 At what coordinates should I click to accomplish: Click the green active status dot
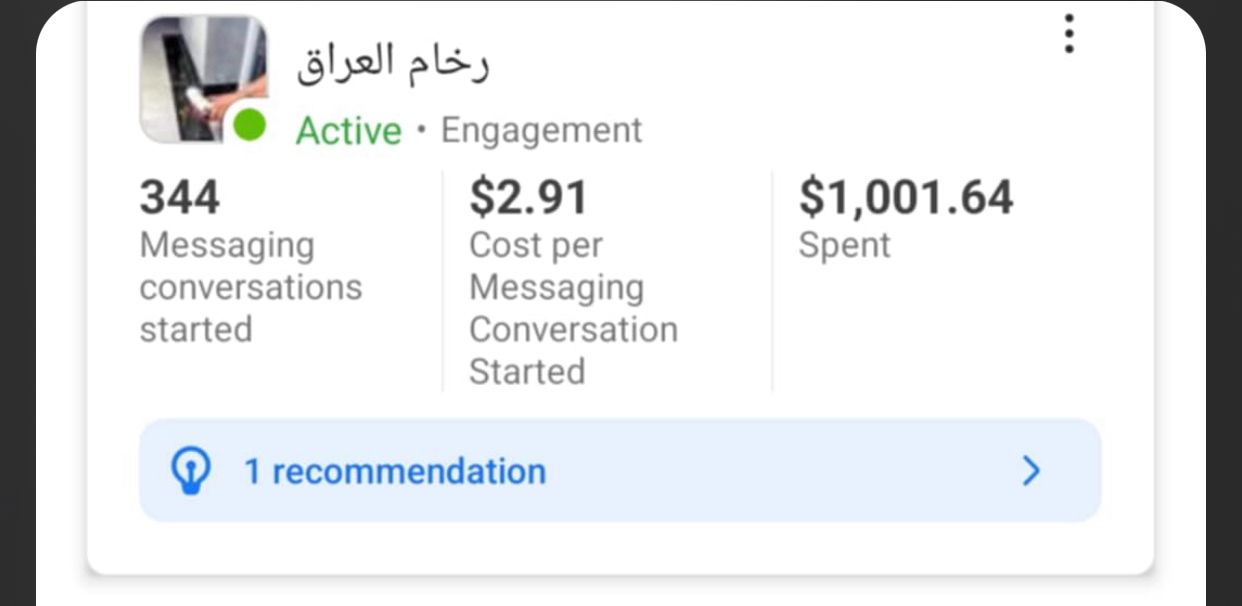pyautogui.click(x=249, y=126)
